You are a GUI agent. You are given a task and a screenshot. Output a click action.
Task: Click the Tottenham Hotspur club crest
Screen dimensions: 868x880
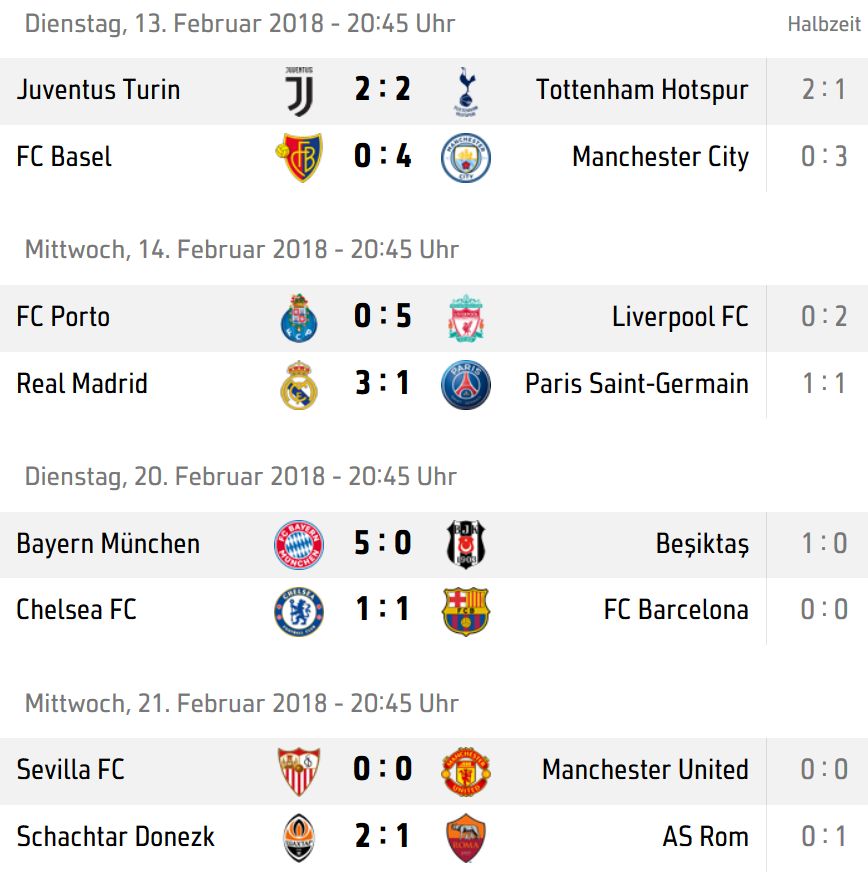[x=466, y=91]
